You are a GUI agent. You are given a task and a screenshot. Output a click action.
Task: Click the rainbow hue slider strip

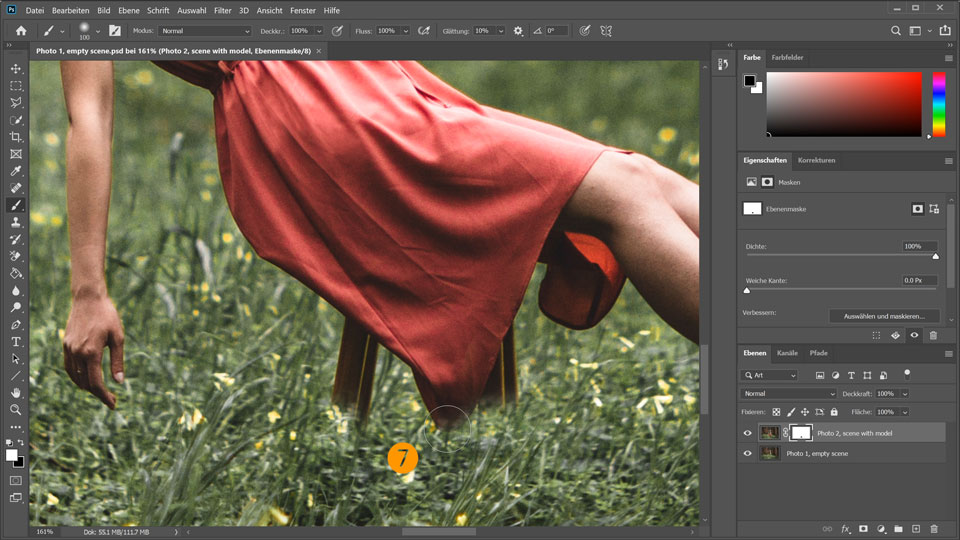[938, 105]
